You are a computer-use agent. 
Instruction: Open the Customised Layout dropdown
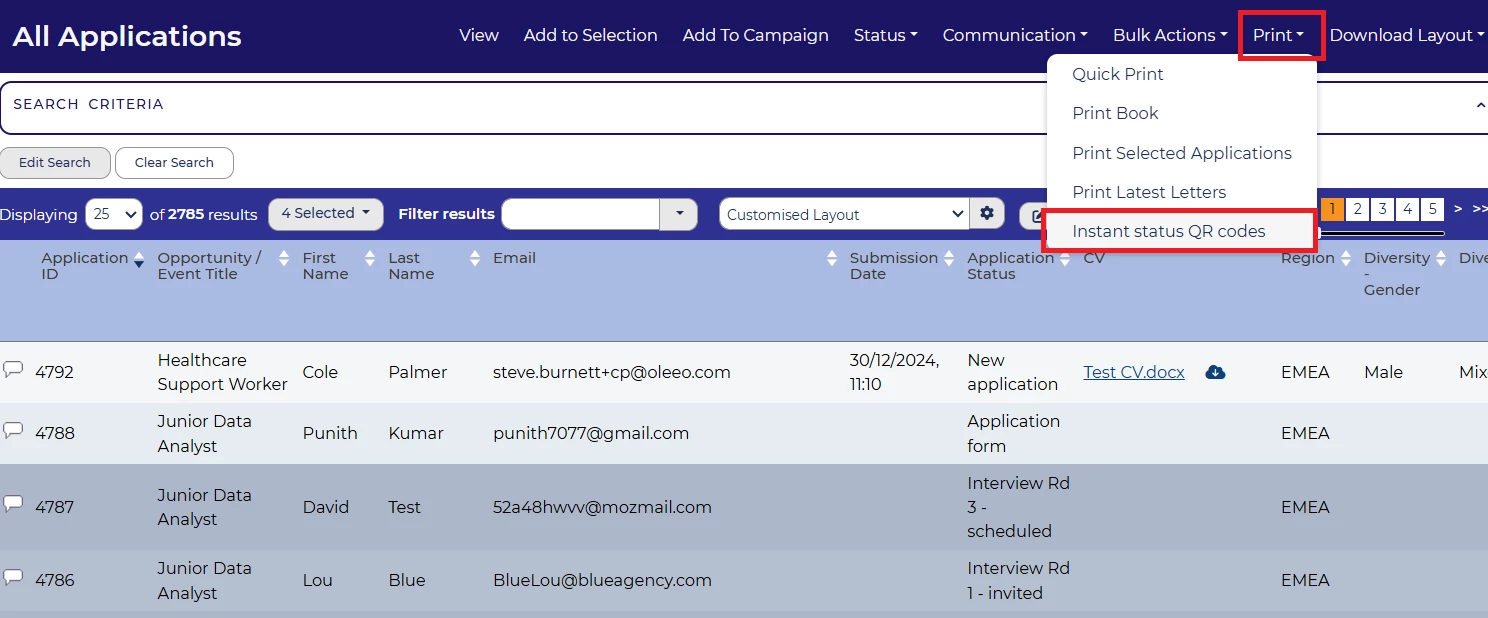pos(843,214)
